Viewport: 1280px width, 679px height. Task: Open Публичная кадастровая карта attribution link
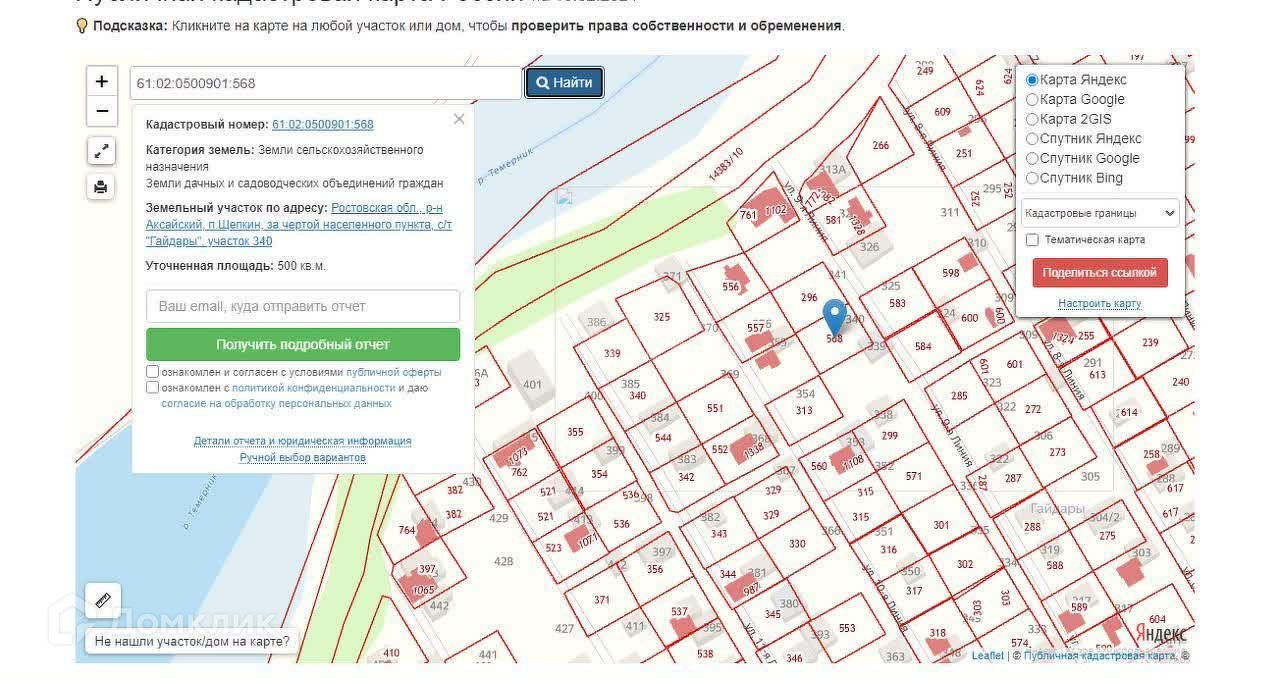(x=1100, y=656)
